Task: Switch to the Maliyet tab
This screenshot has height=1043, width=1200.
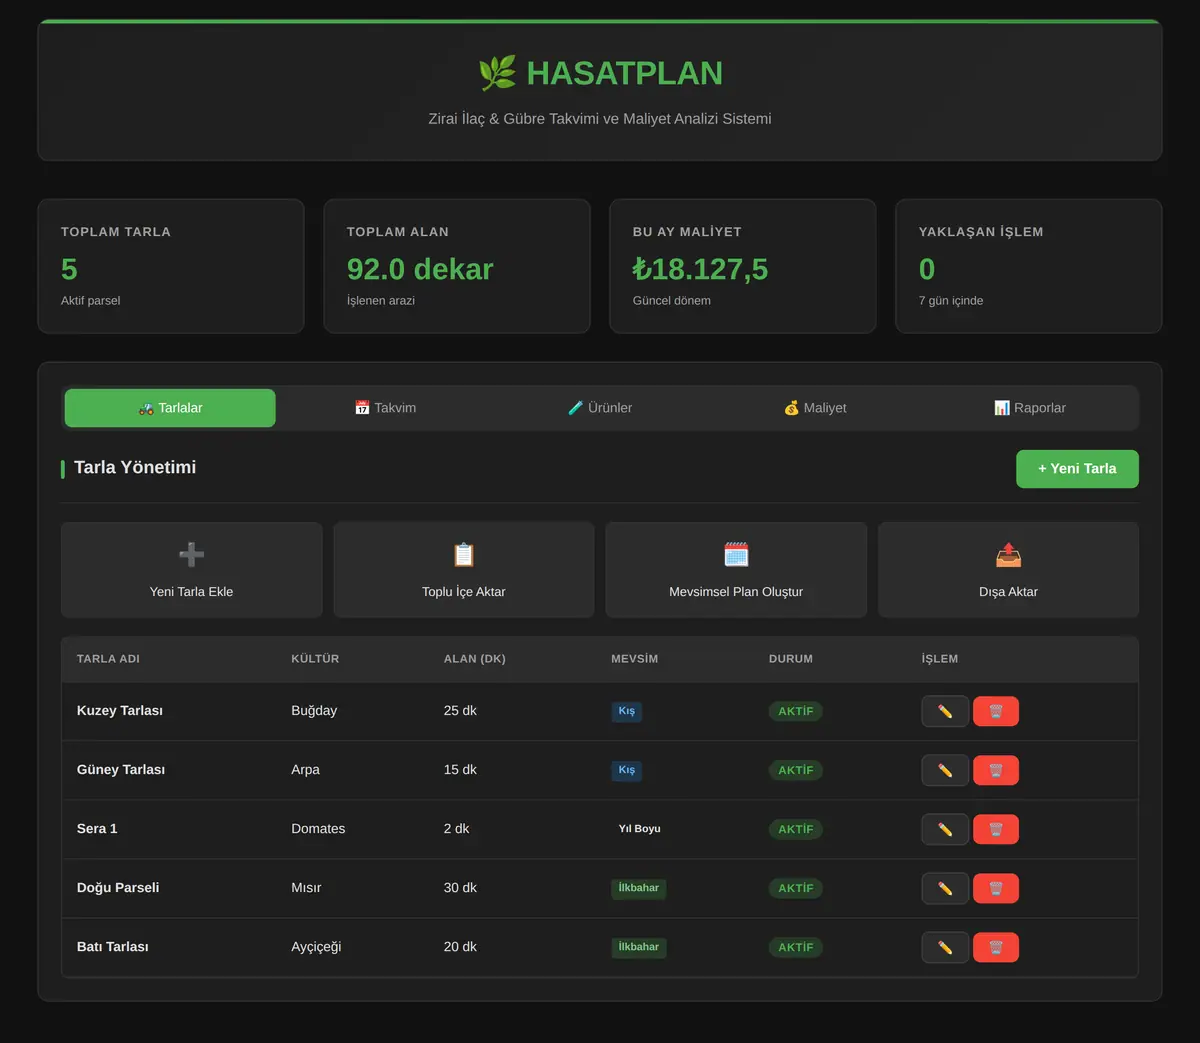Action: click(x=815, y=408)
